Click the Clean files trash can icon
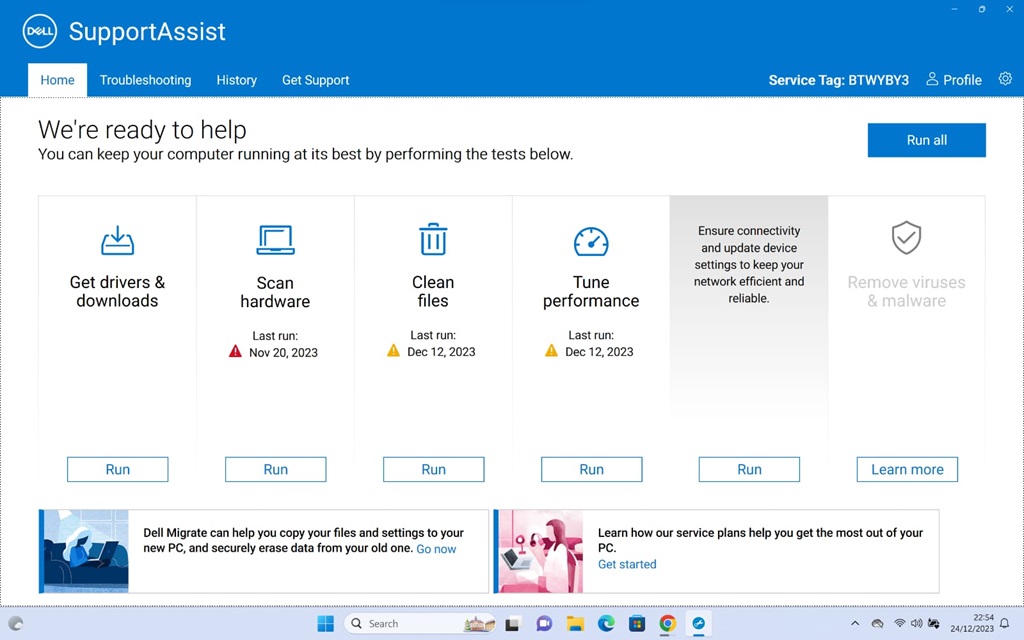 pyautogui.click(x=433, y=239)
